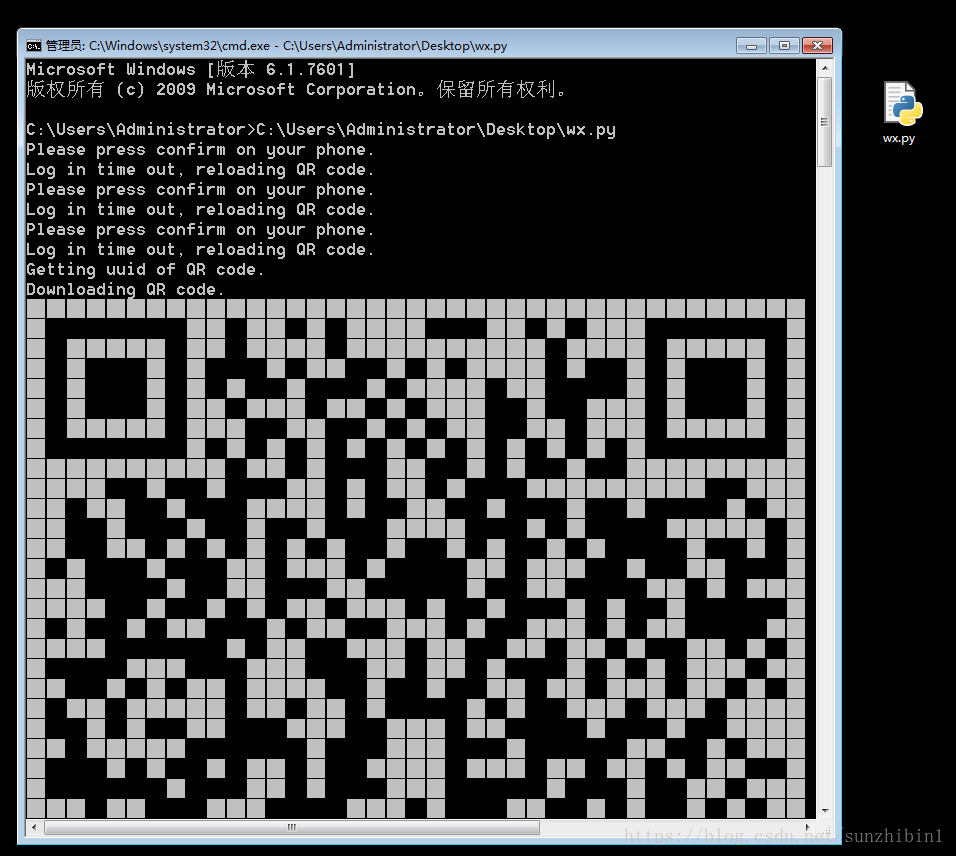Select the wx.py filename label
This screenshot has height=856, width=956.
(899, 138)
